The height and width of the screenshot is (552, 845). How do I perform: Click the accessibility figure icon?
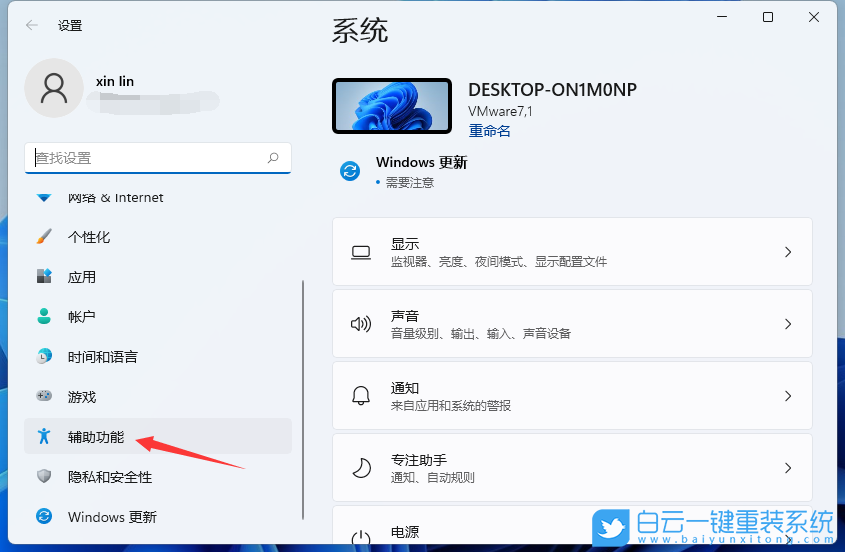(x=44, y=436)
